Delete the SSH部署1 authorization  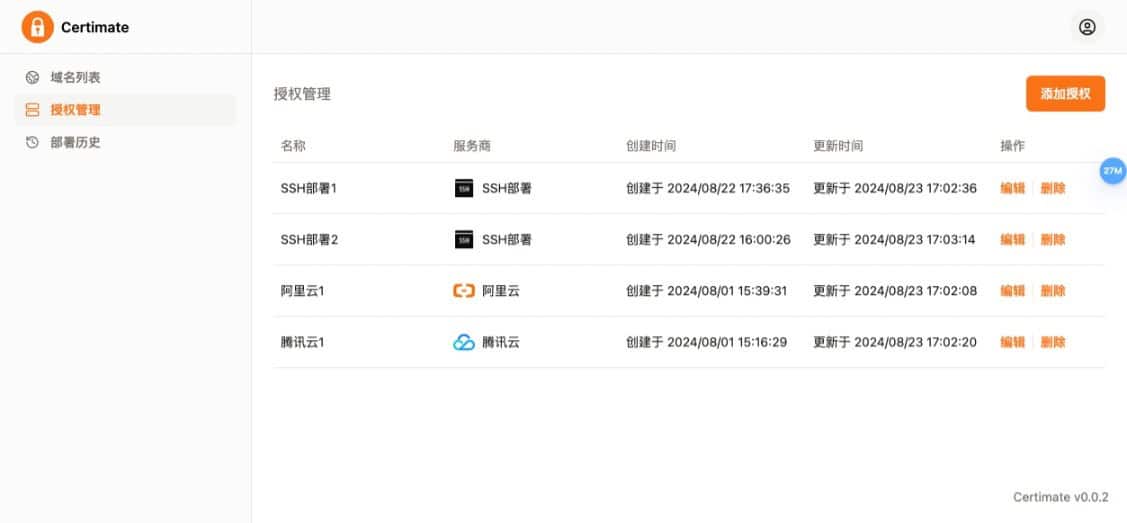(x=1053, y=188)
